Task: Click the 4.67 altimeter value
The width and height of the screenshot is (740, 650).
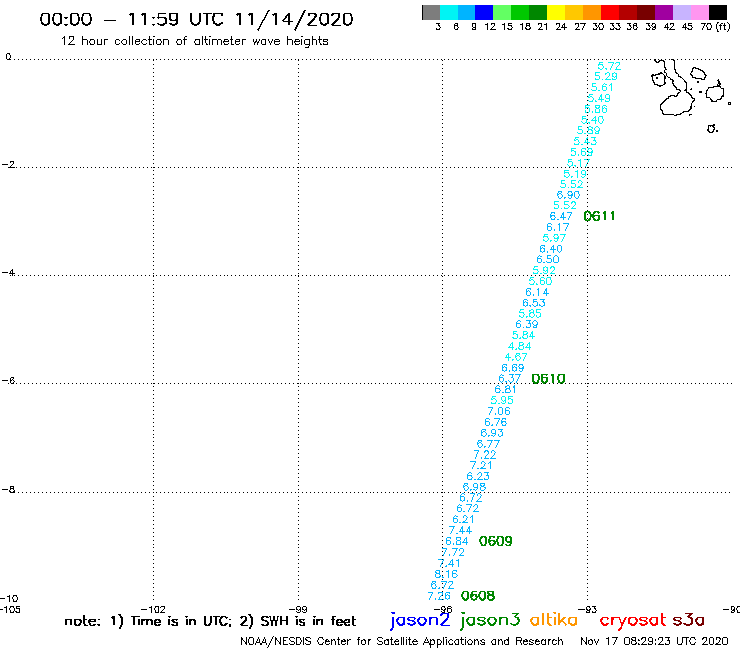Action: (516, 357)
